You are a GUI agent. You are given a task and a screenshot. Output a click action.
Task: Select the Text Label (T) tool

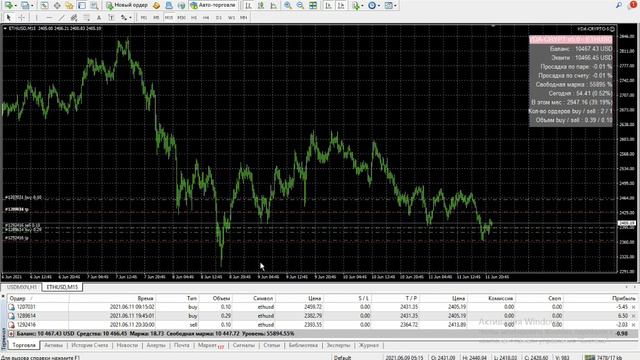click(x=111, y=18)
